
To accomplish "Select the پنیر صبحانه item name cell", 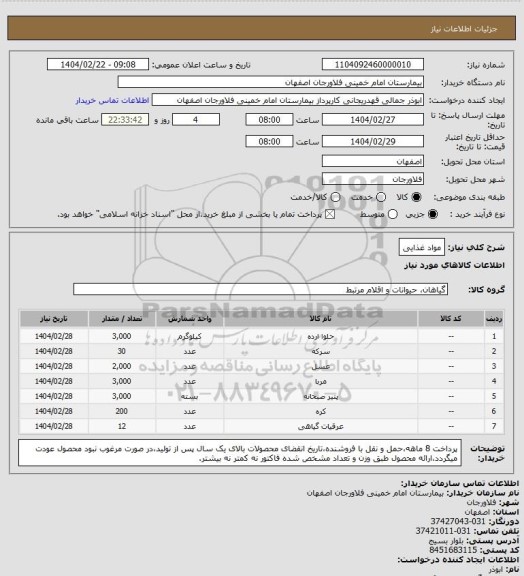I will coord(320,396).
